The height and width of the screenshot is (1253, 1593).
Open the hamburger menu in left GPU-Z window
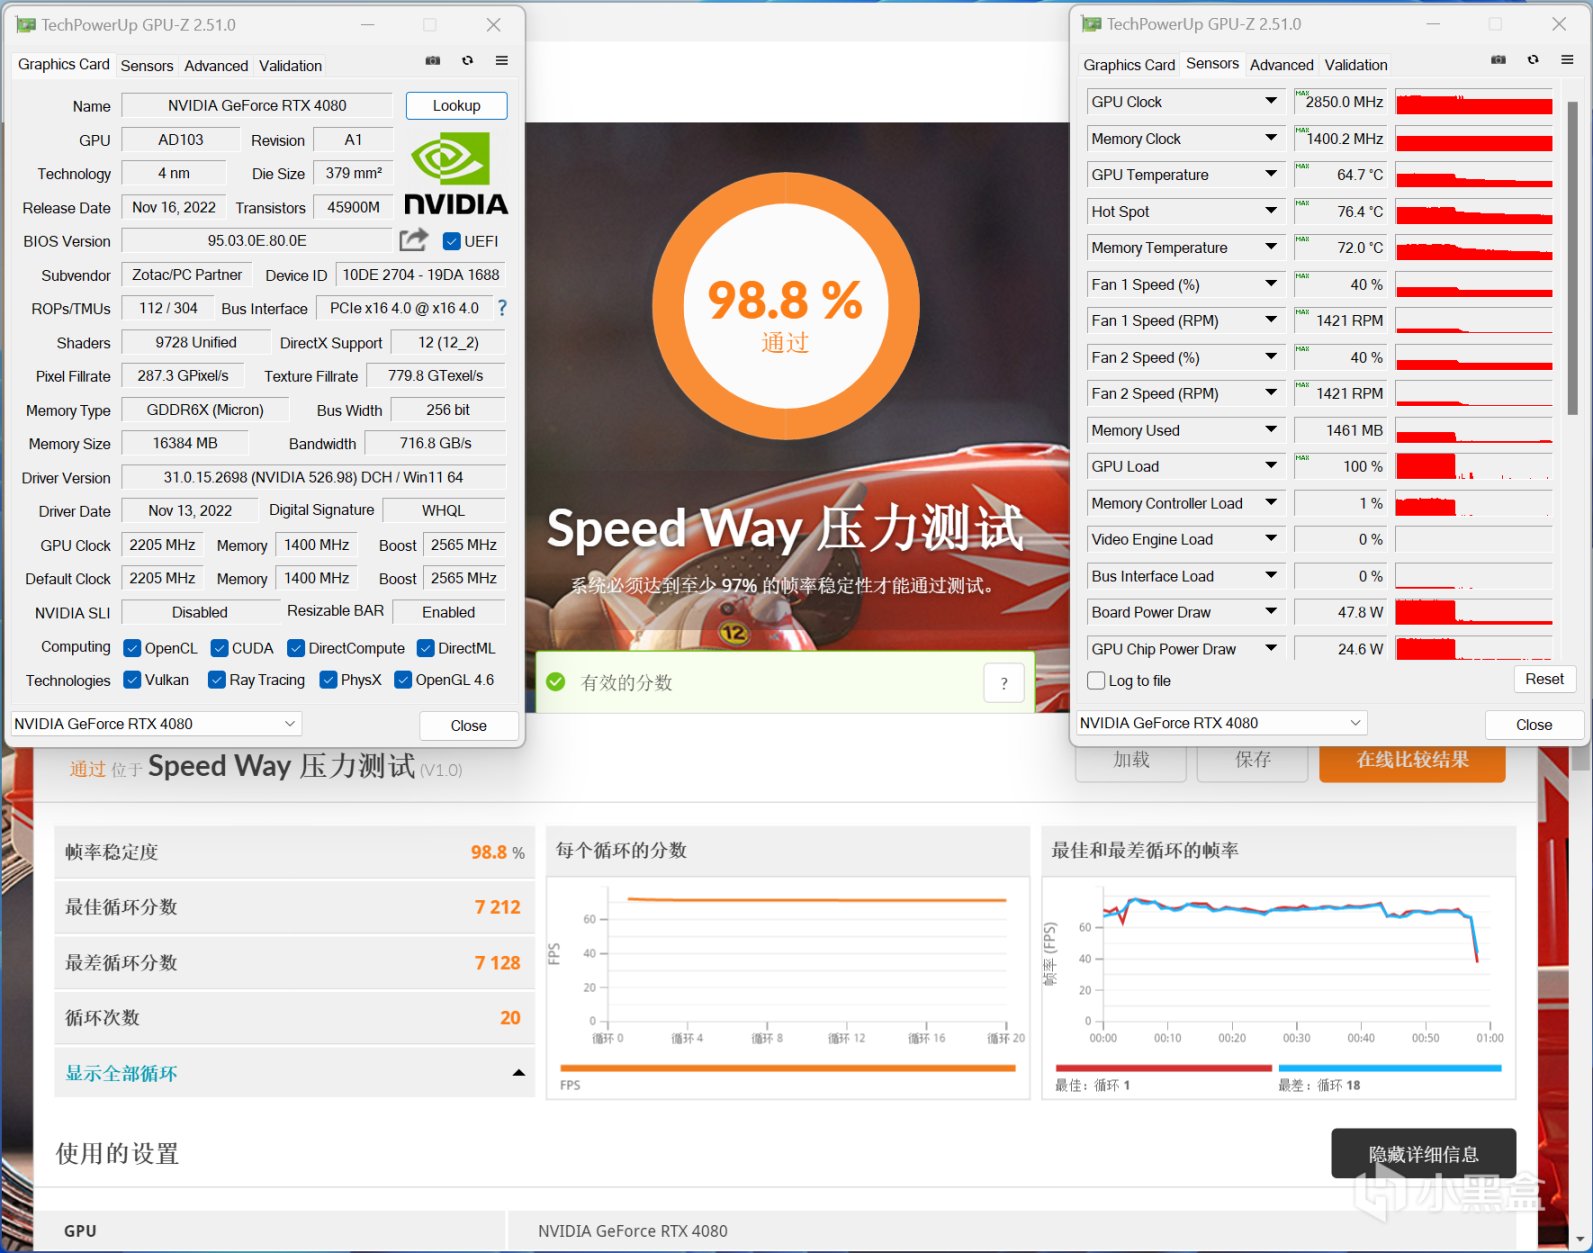pyautogui.click(x=502, y=61)
